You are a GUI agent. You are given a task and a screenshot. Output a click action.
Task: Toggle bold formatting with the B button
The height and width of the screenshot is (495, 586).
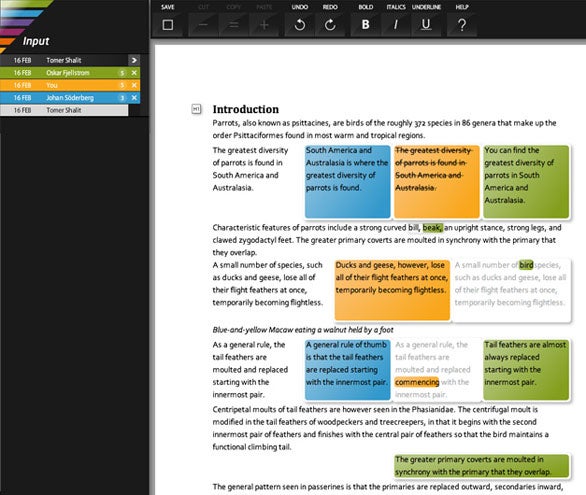pyautogui.click(x=366, y=25)
